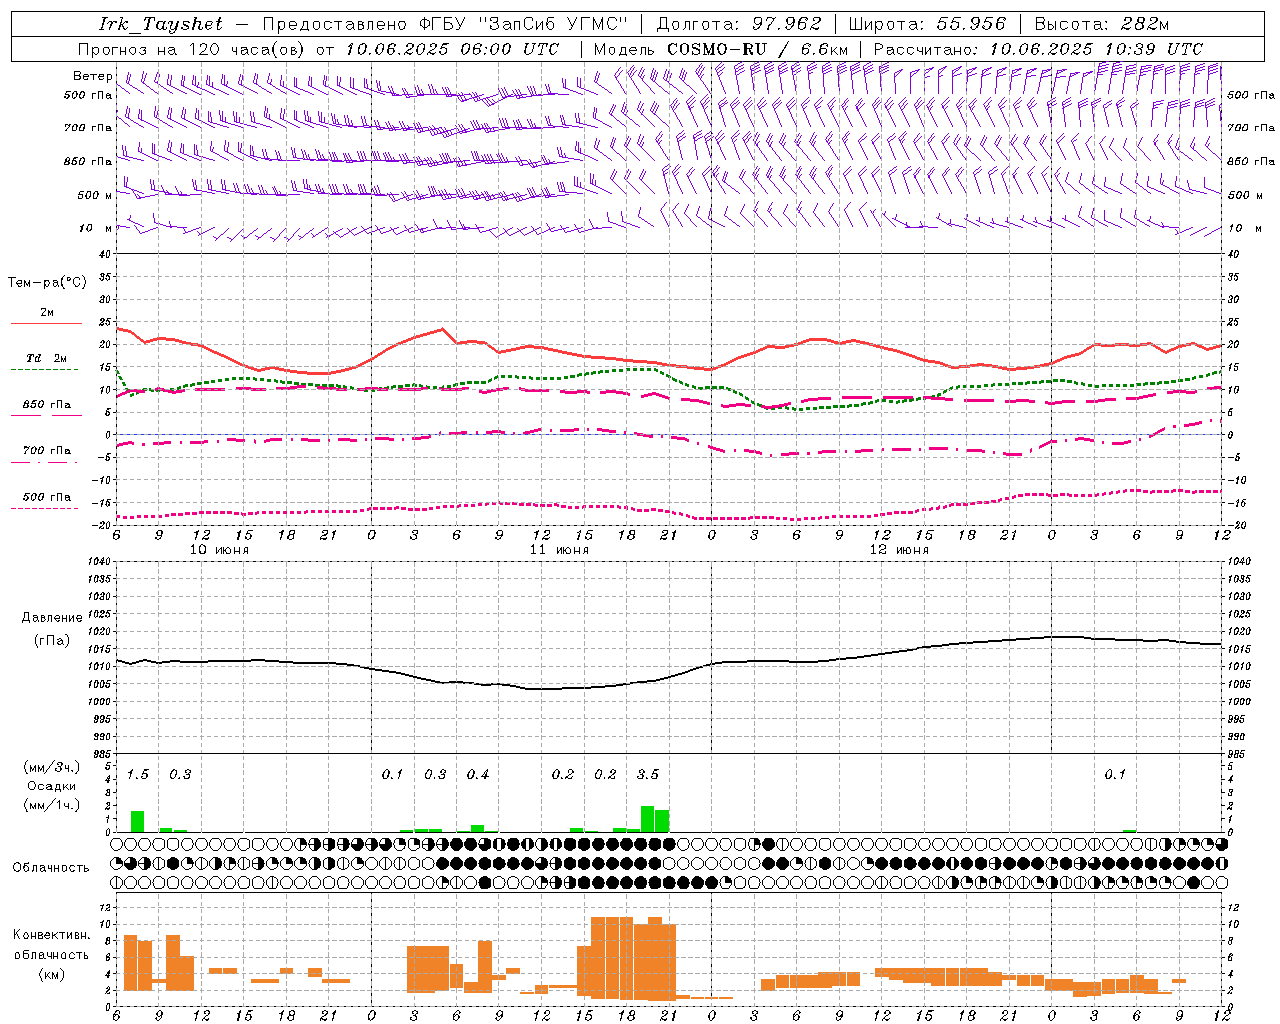The image size is (1280, 1024).
Task: Click the tallest green precipitation bar
Action: pos(647,819)
